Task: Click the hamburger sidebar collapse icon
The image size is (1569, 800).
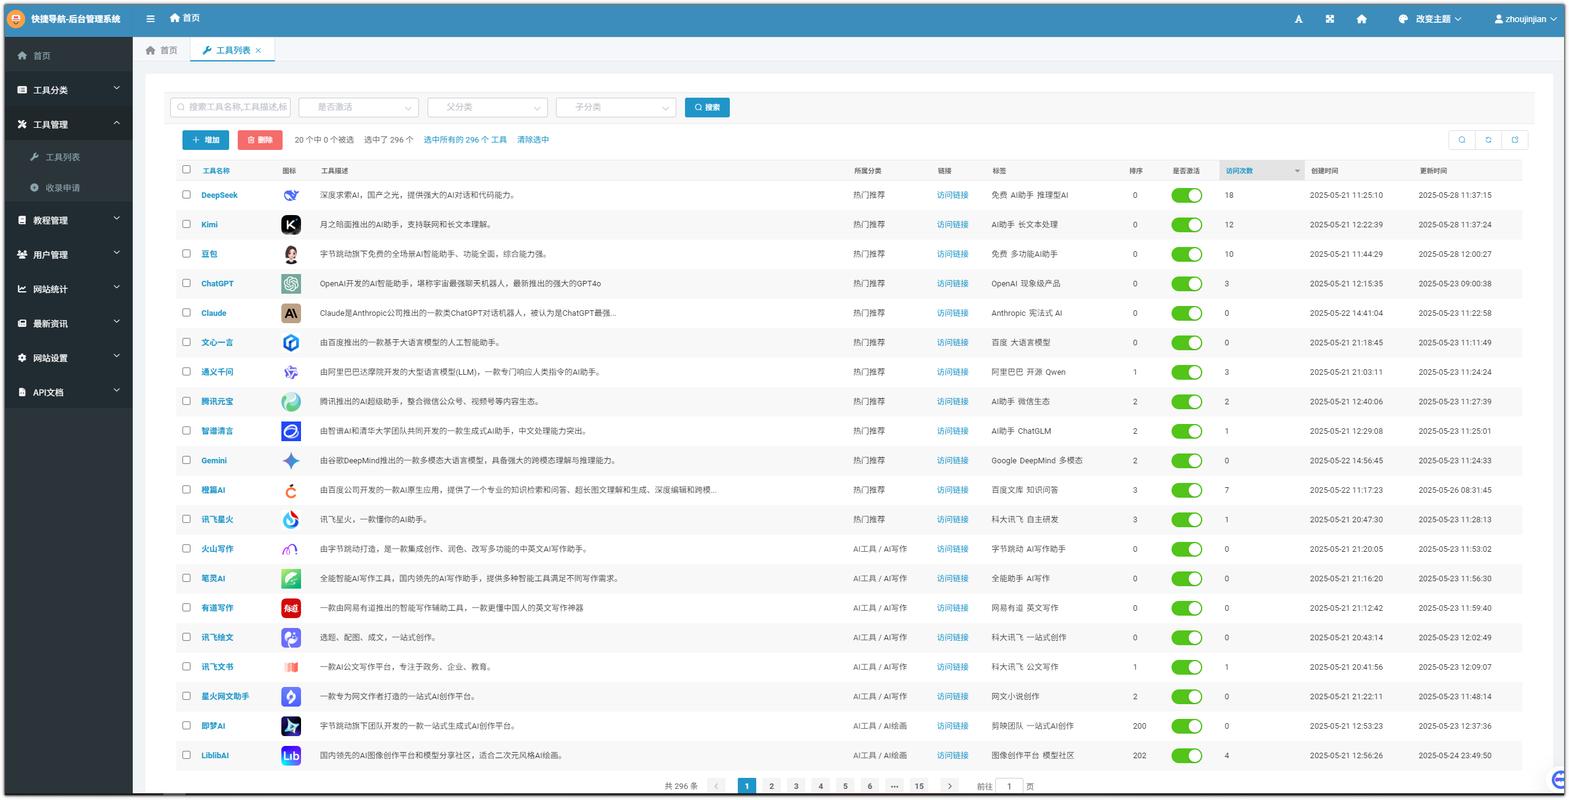Action: tap(150, 18)
